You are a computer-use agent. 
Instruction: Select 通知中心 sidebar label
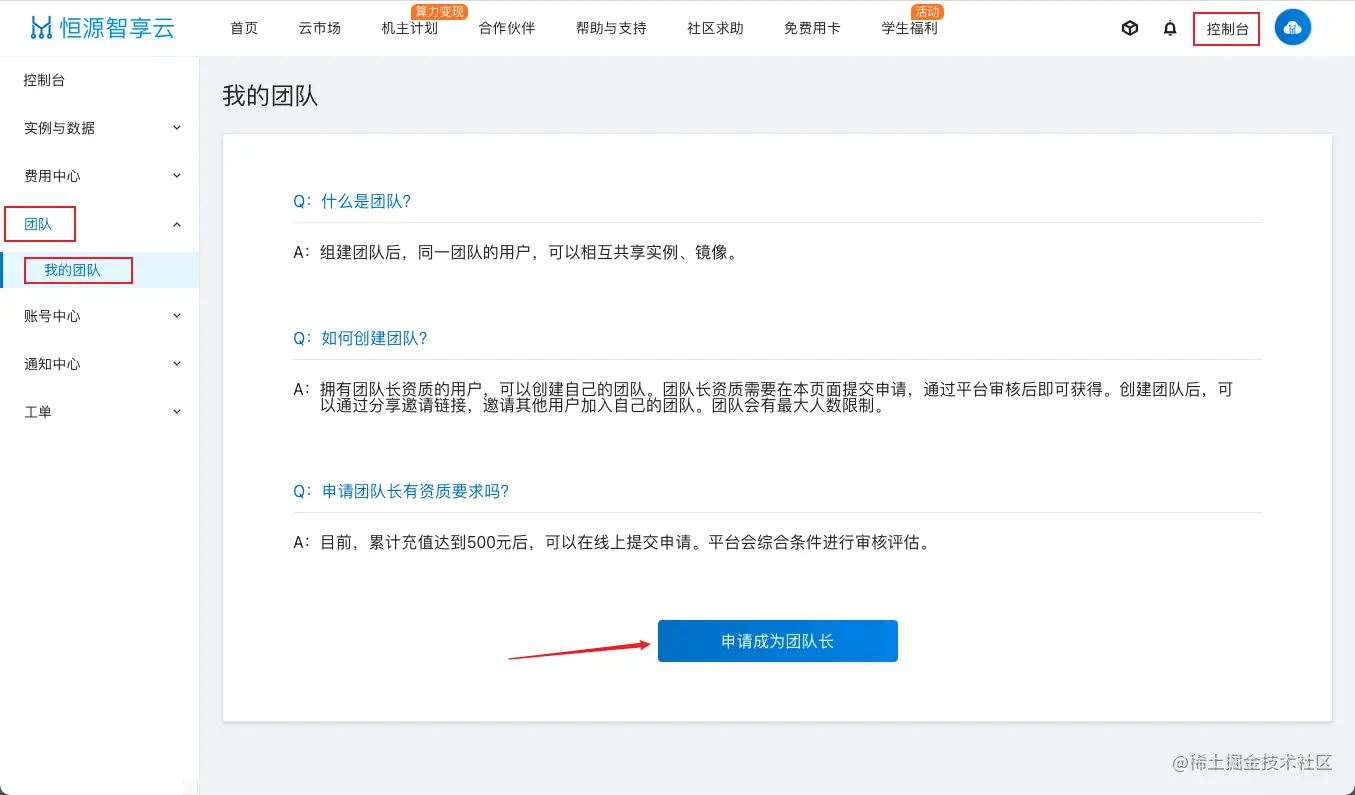tap(52, 364)
